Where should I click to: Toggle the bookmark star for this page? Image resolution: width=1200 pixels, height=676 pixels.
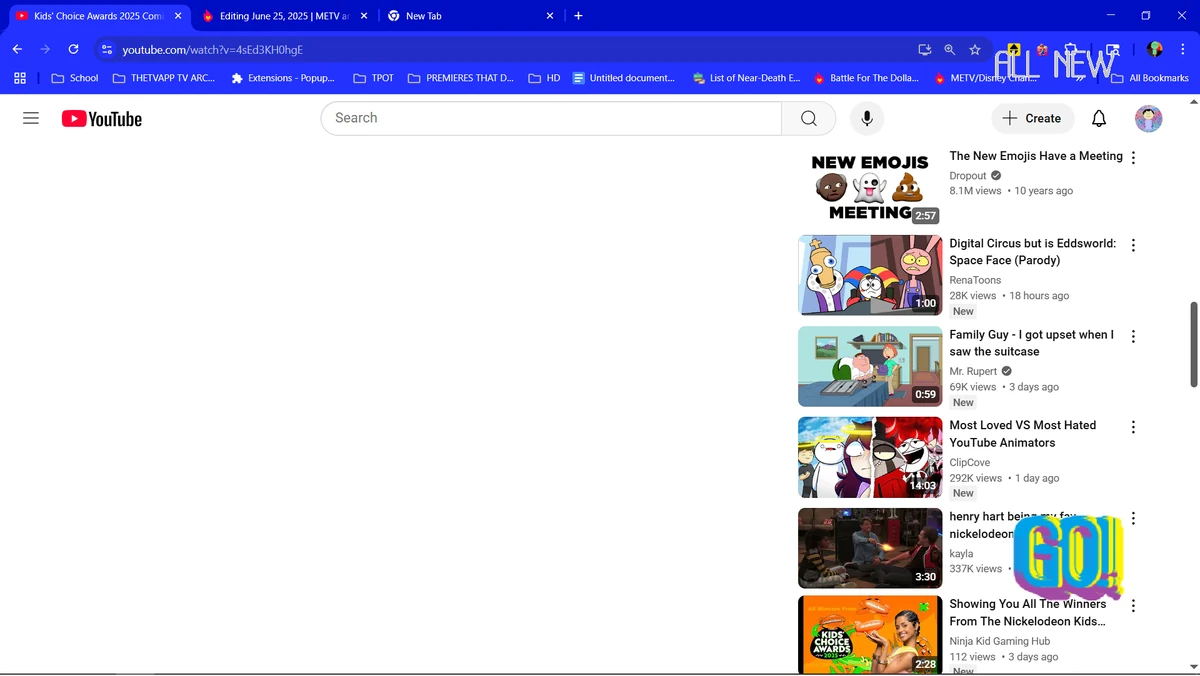(975, 49)
